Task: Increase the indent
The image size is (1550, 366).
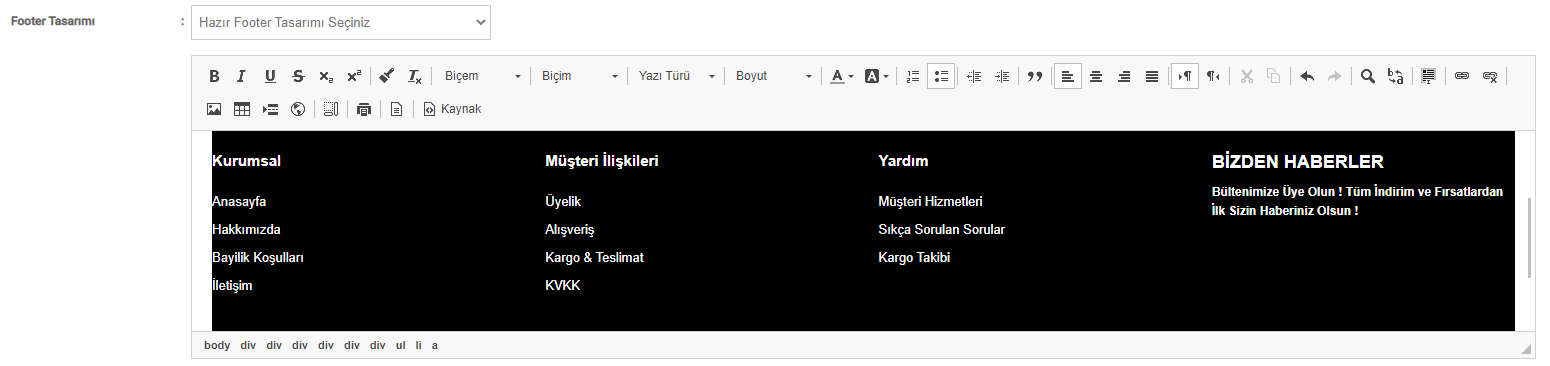Action: coord(1002,76)
